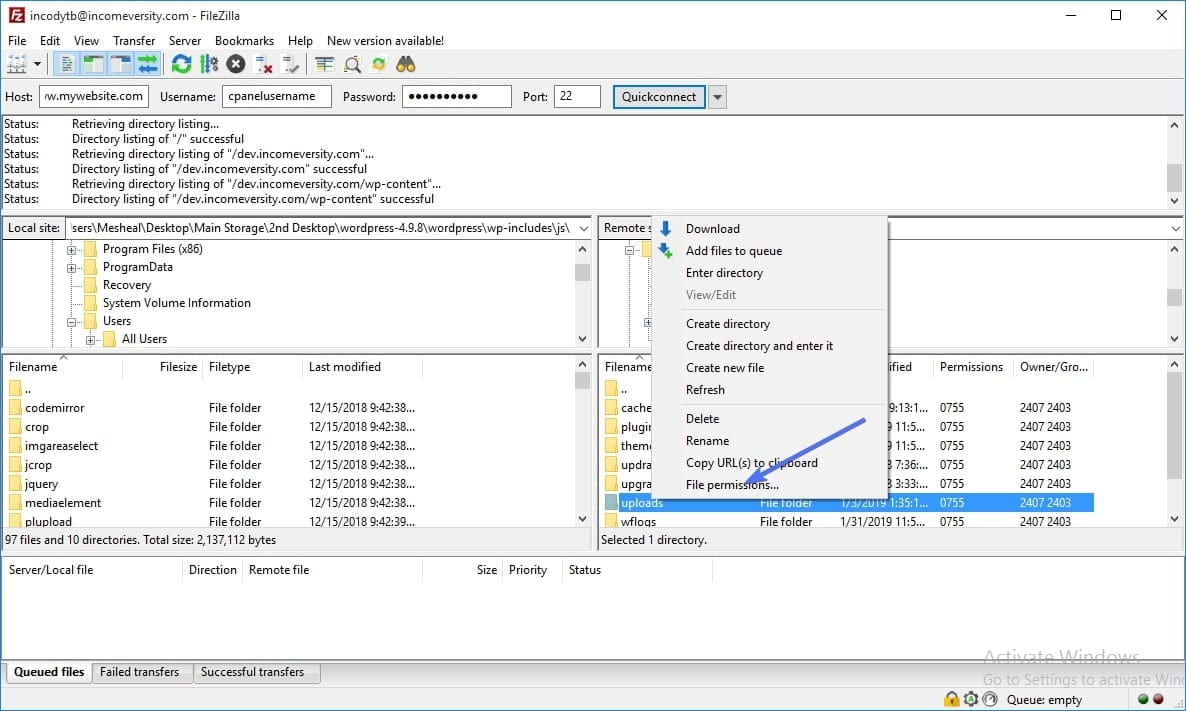Click the gear auto-mode icon in status bar

click(971, 699)
